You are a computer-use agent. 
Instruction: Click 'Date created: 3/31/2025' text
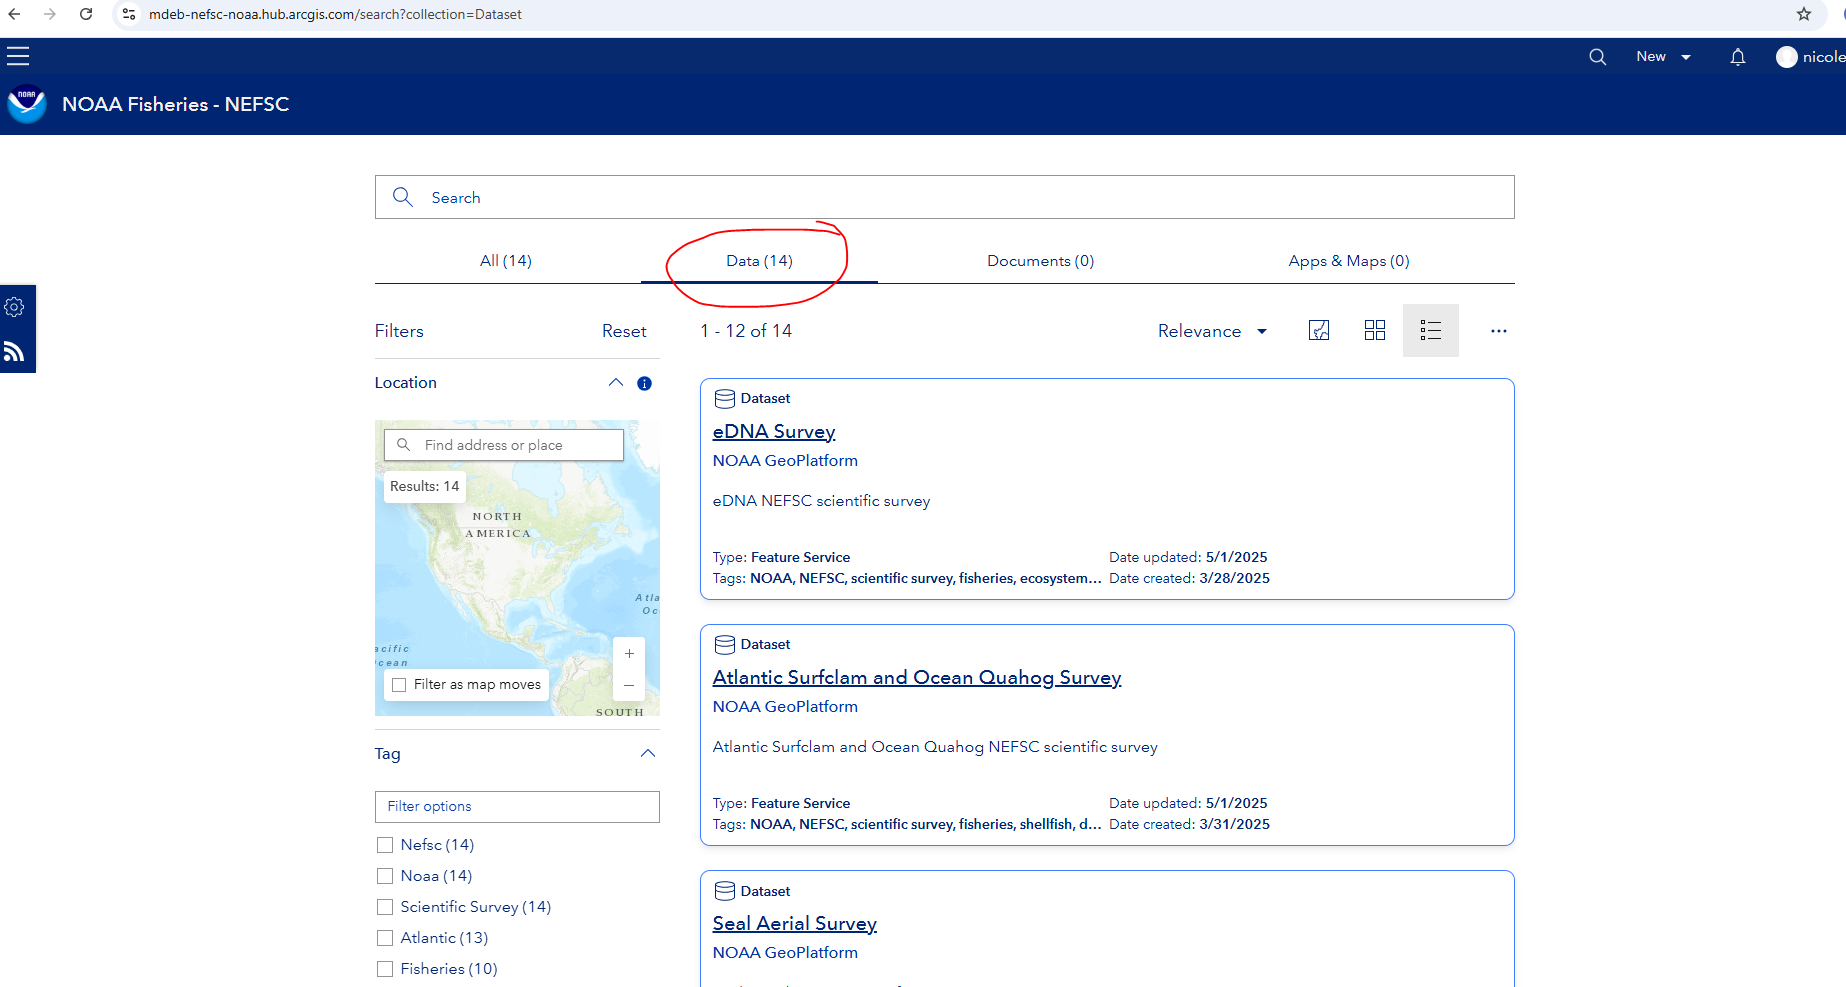[1189, 825]
